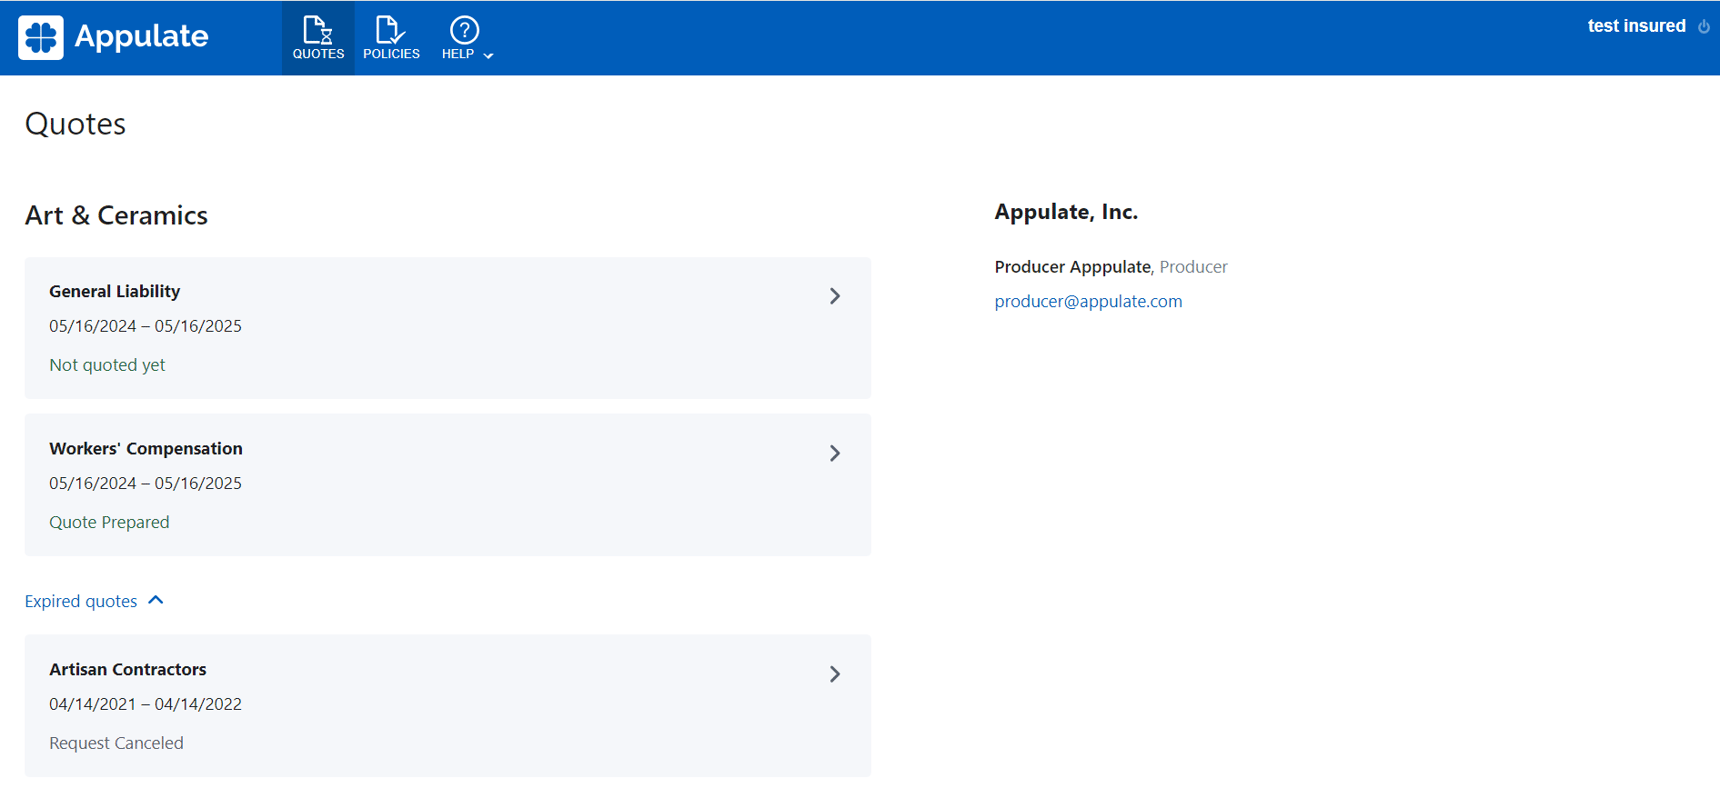1720x788 pixels.
Task: Click the Quote Prepared status text
Action: [x=109, y=522]
